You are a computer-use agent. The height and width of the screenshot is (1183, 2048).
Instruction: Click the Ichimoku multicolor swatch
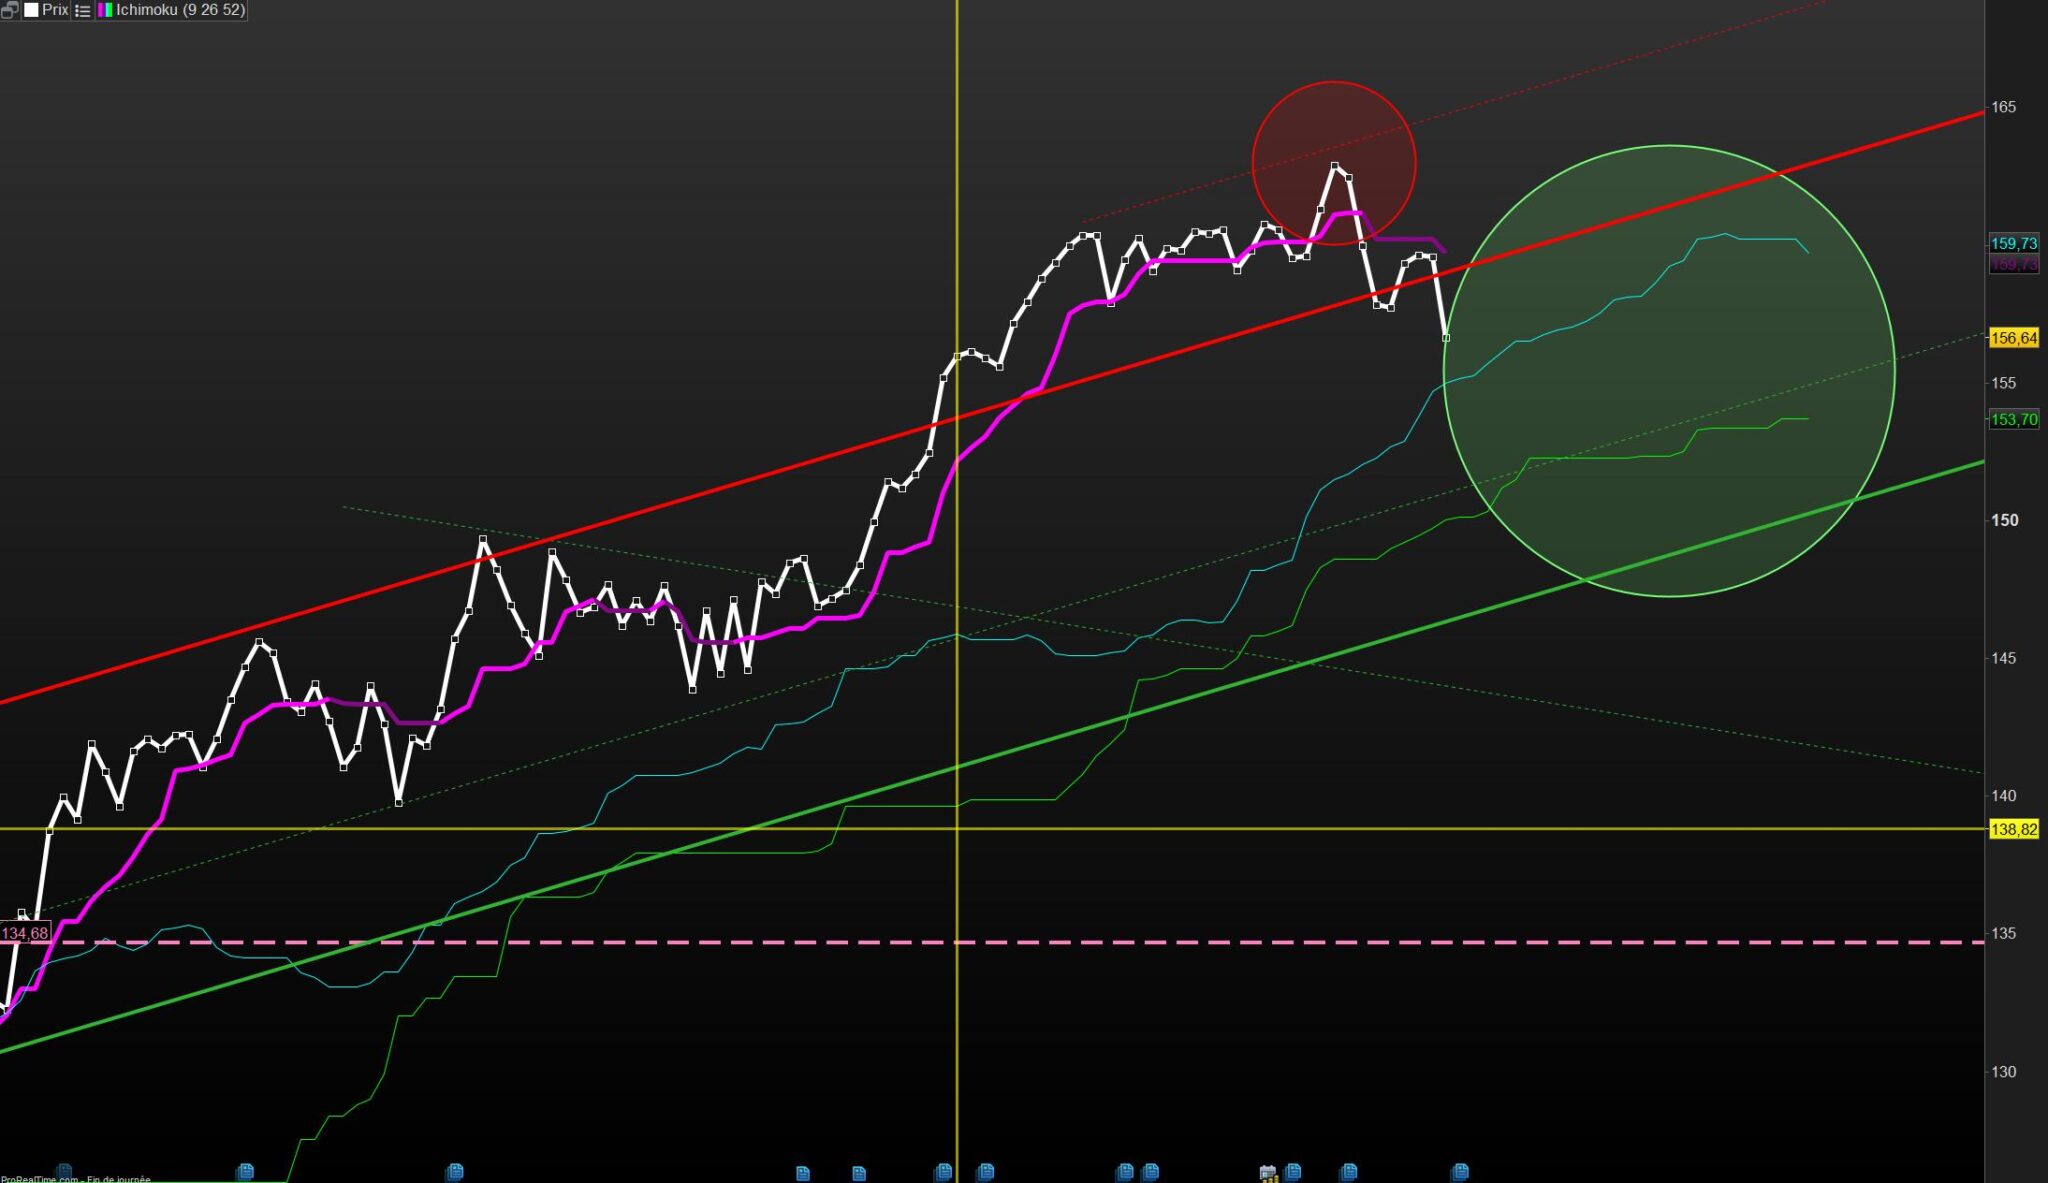(105, 10)
